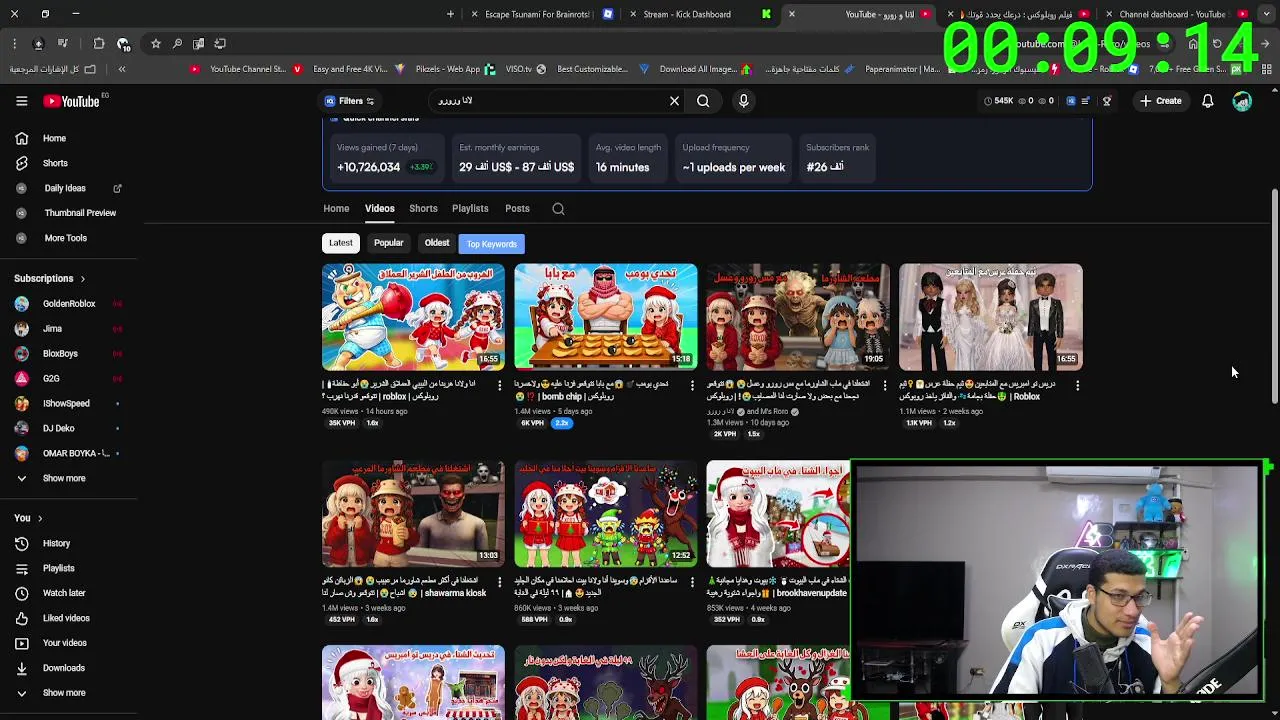
Task: Open options for the 1.3M views 10 days ago video
Action: point(884,385)
